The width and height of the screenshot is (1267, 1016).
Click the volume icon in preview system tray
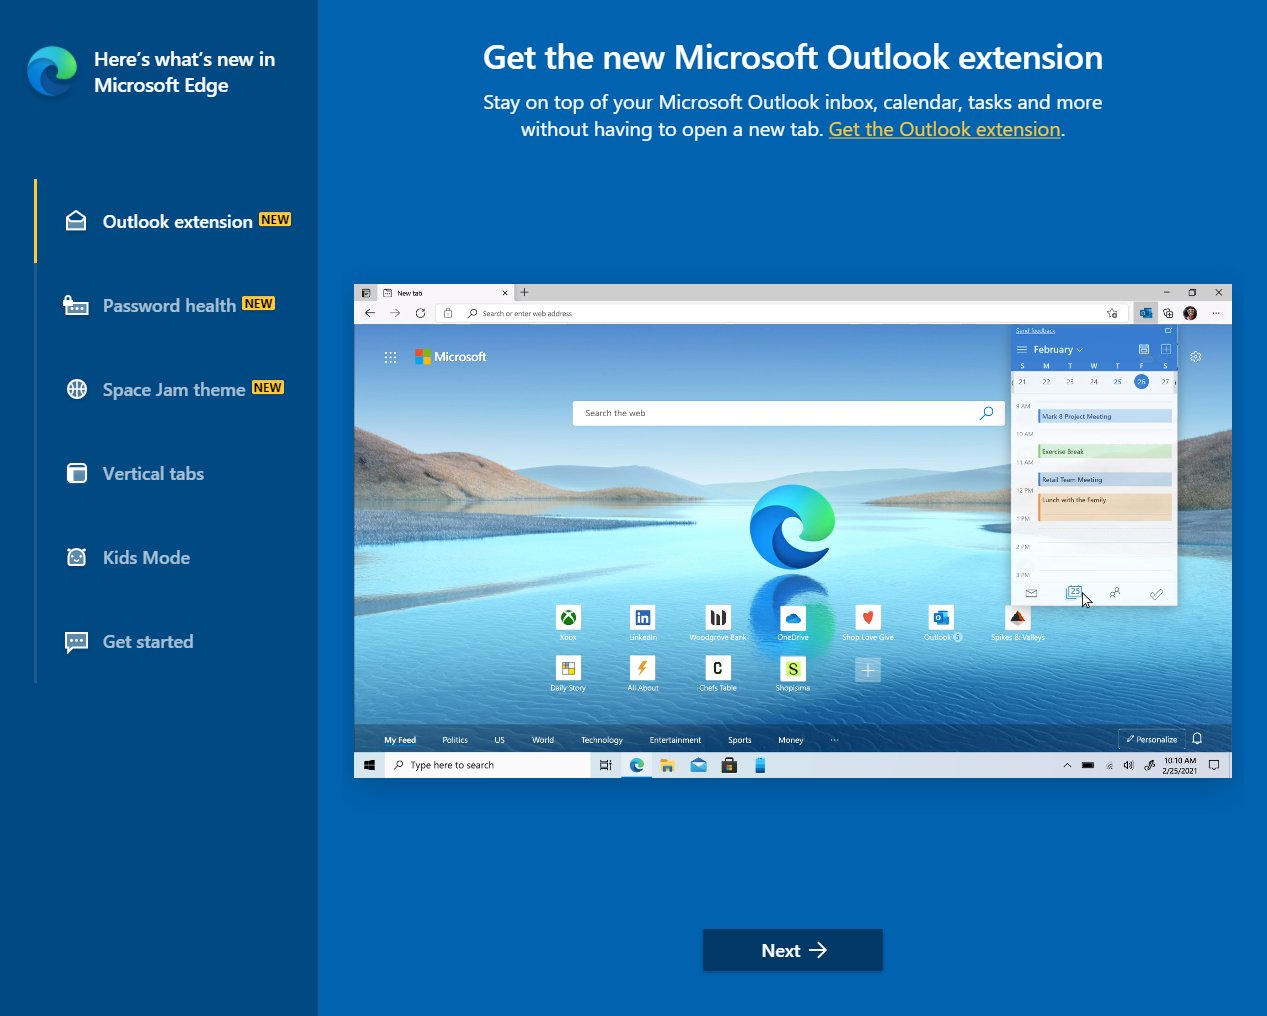click(1128, 765)
